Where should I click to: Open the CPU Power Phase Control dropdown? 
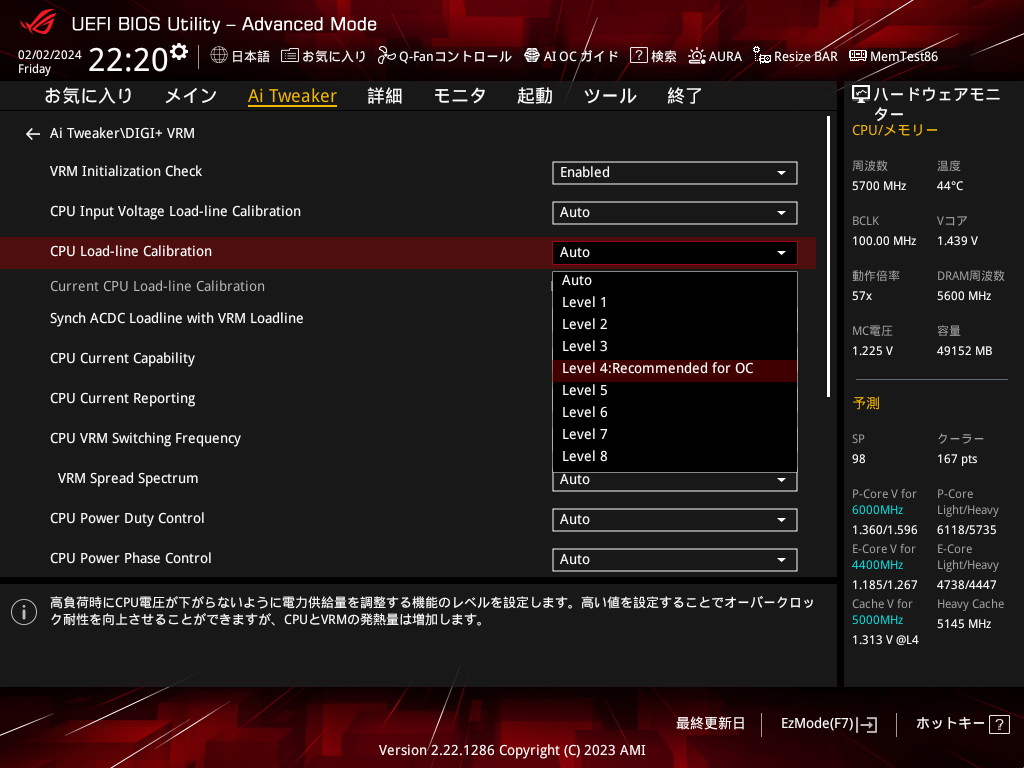click(x=675, y=560)
